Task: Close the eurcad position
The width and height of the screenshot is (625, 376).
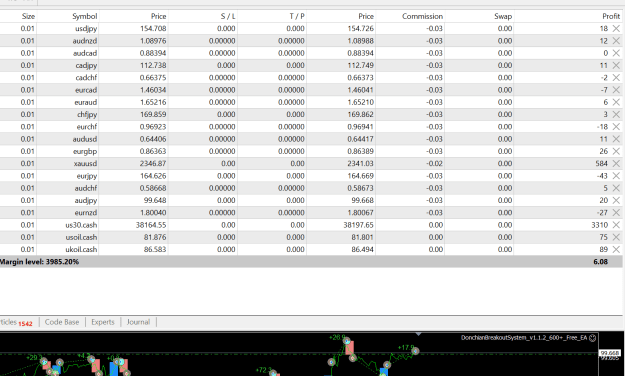Action: click(616, 90)
